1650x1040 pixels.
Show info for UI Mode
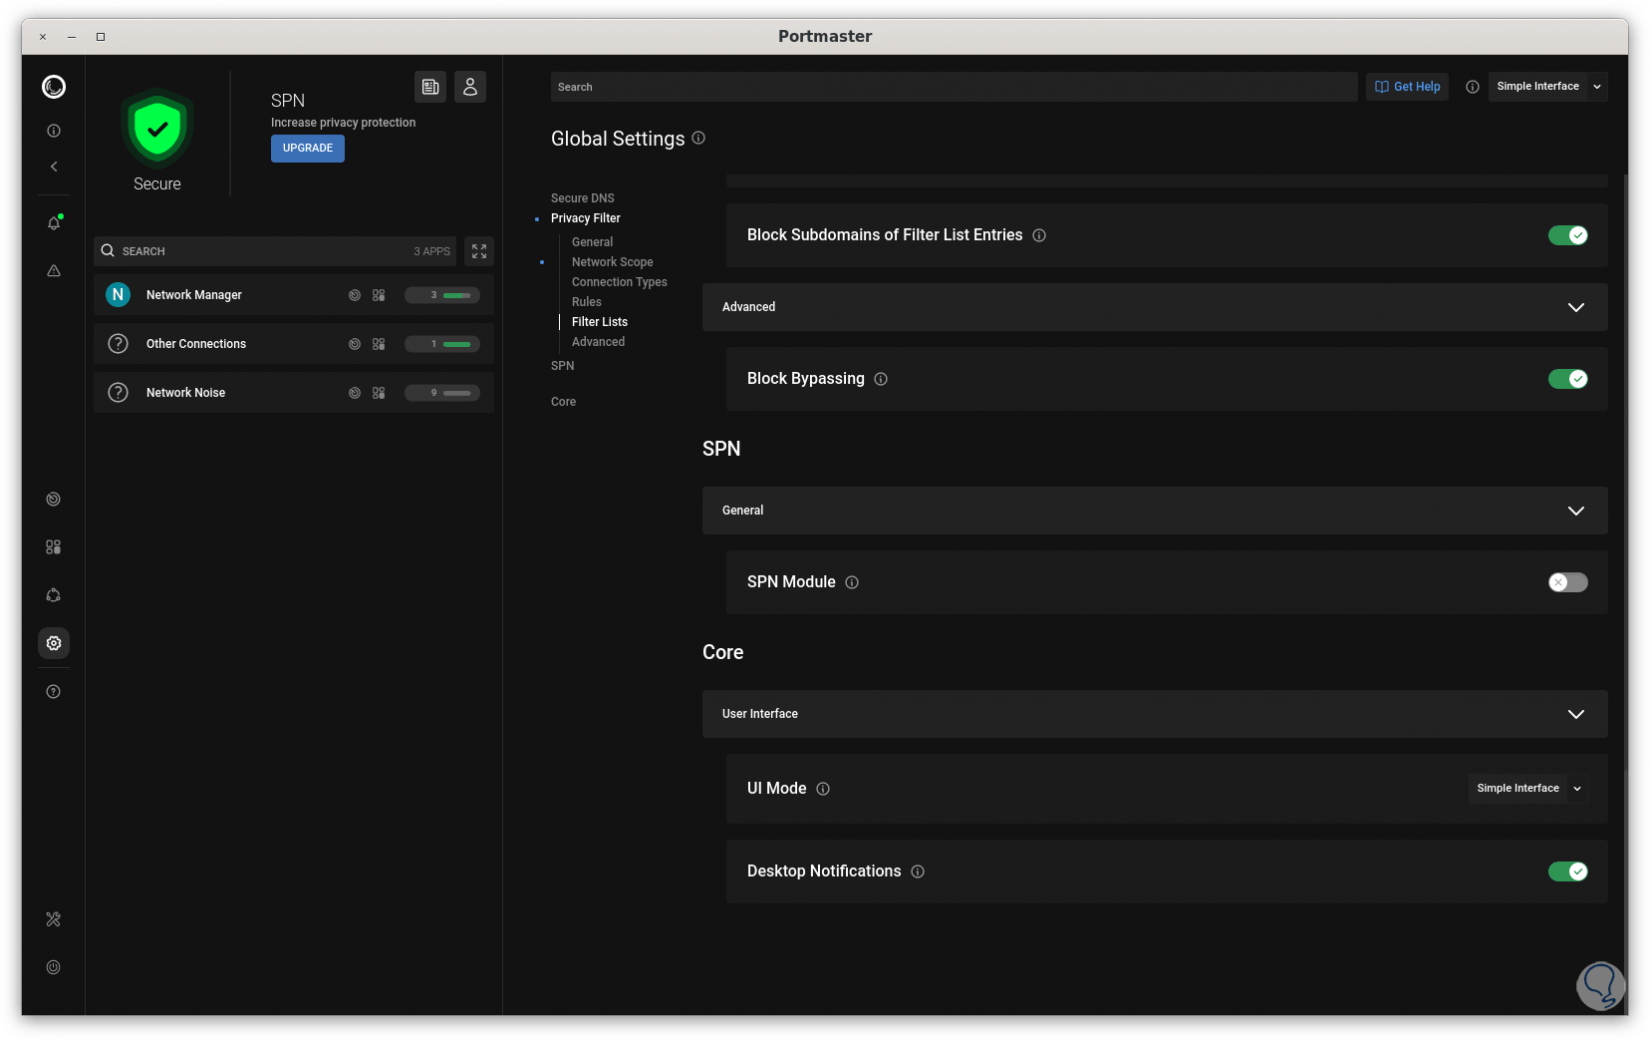point(823,789)
